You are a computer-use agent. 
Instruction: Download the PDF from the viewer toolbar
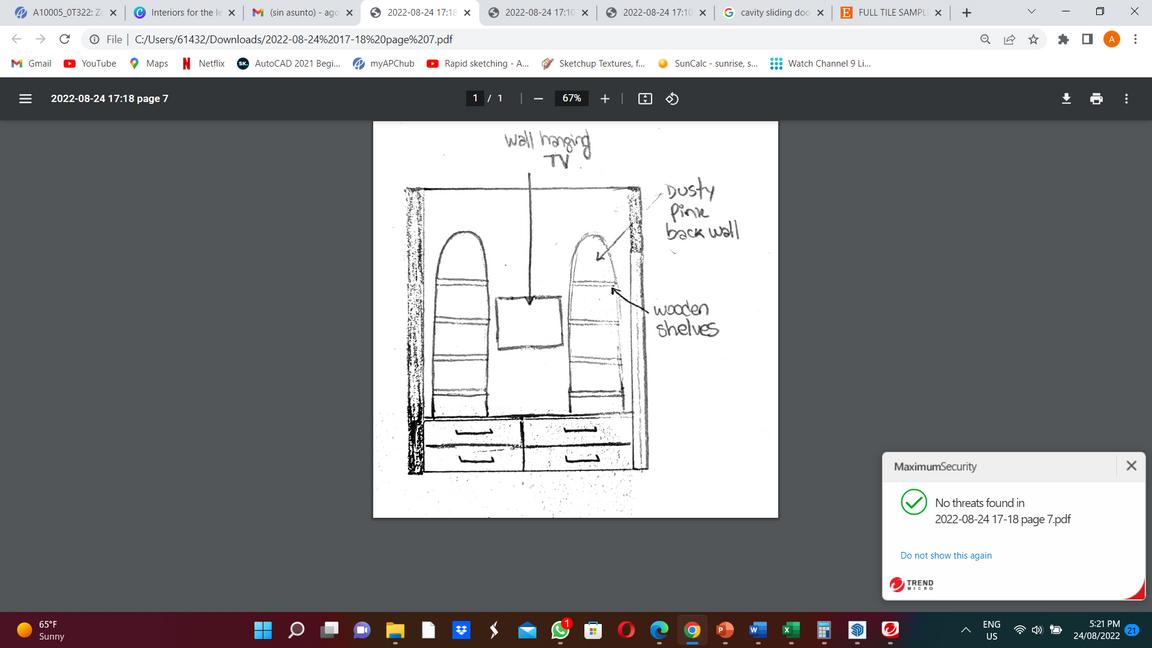coord(1066,98)
